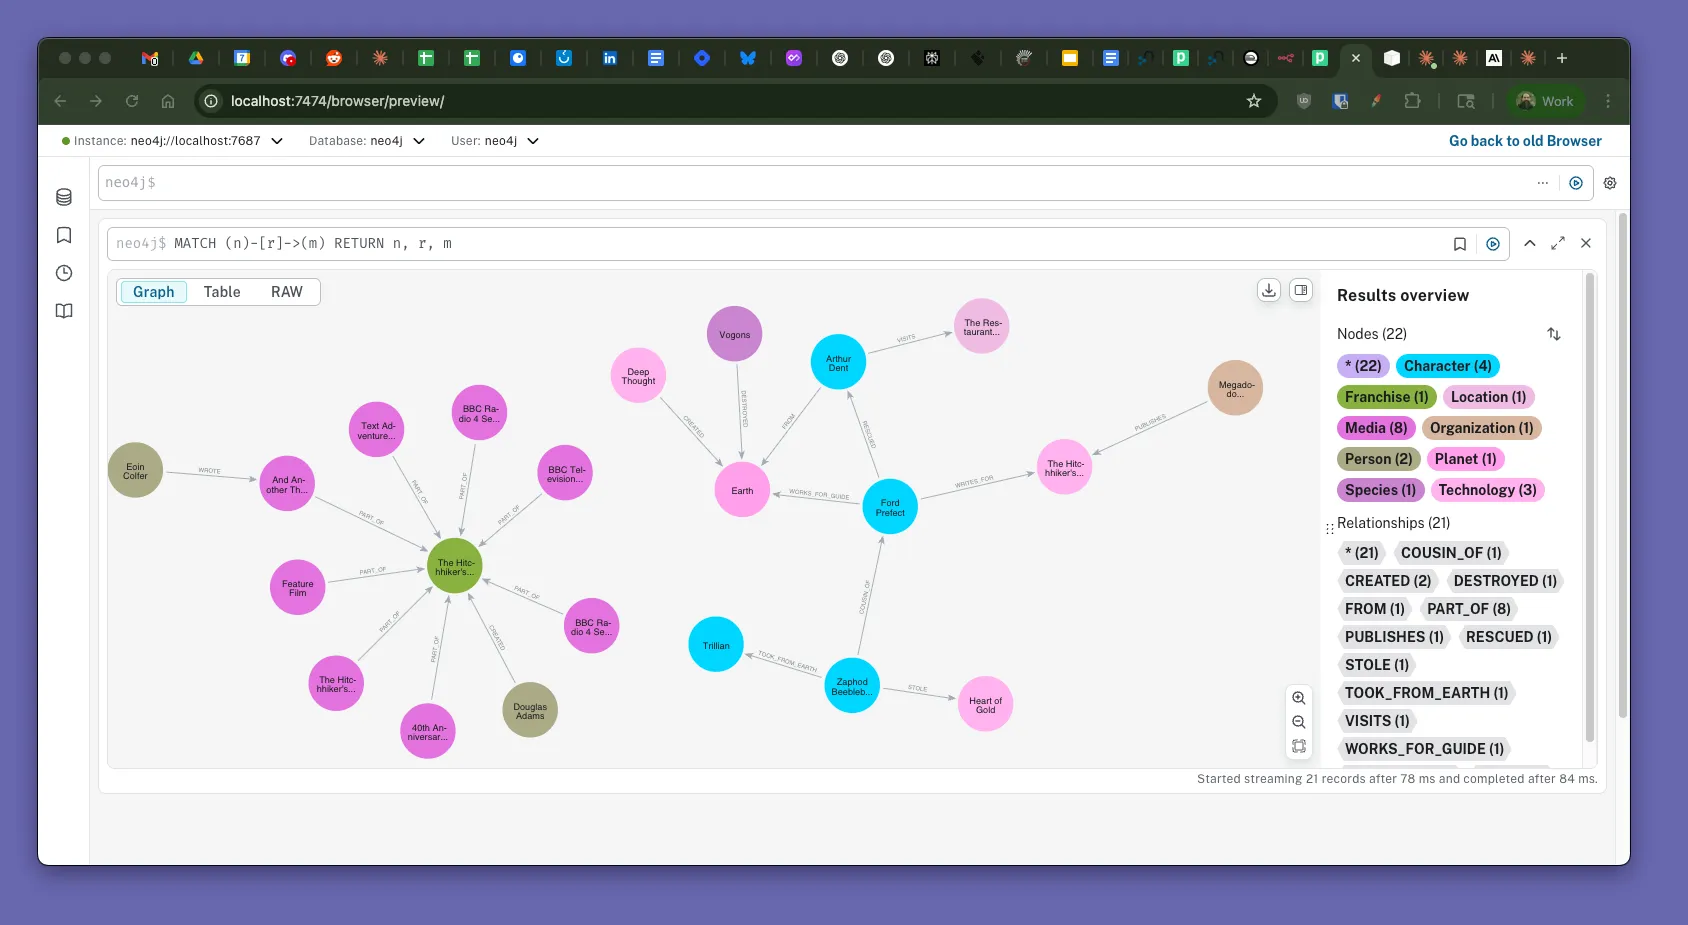Image resolution: width=1688 pixels, height=925 pixels.
Task: Switch to the RAW view tab
Action: 286,292
